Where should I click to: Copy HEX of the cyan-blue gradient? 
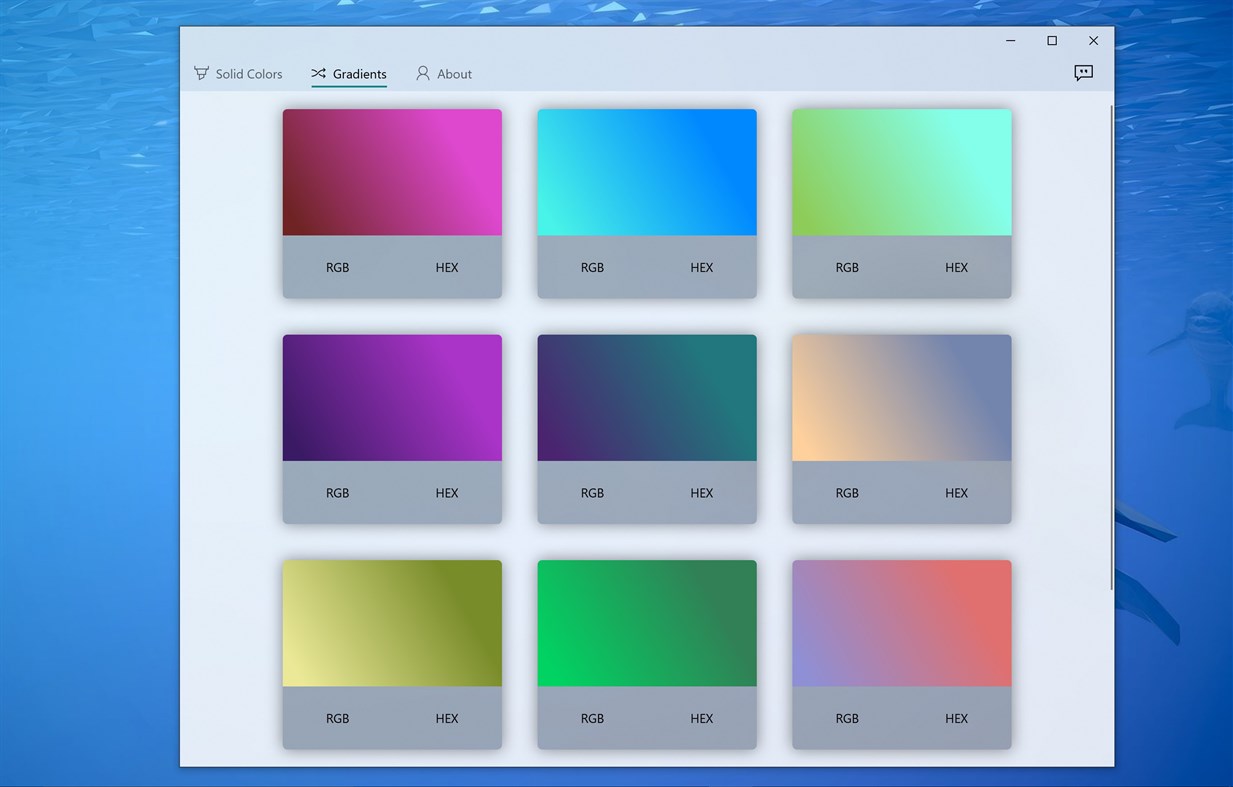701,267
